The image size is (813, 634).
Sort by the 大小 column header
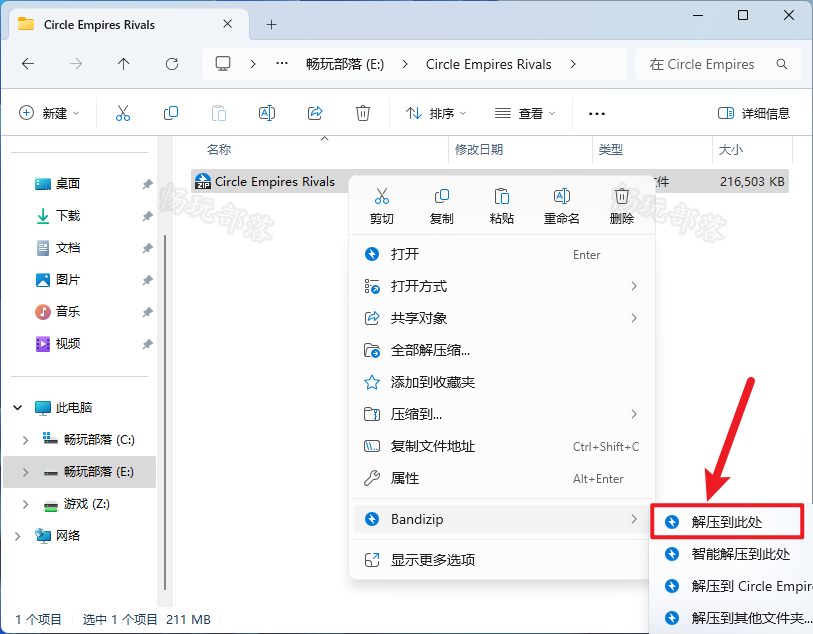coord(731,150)
